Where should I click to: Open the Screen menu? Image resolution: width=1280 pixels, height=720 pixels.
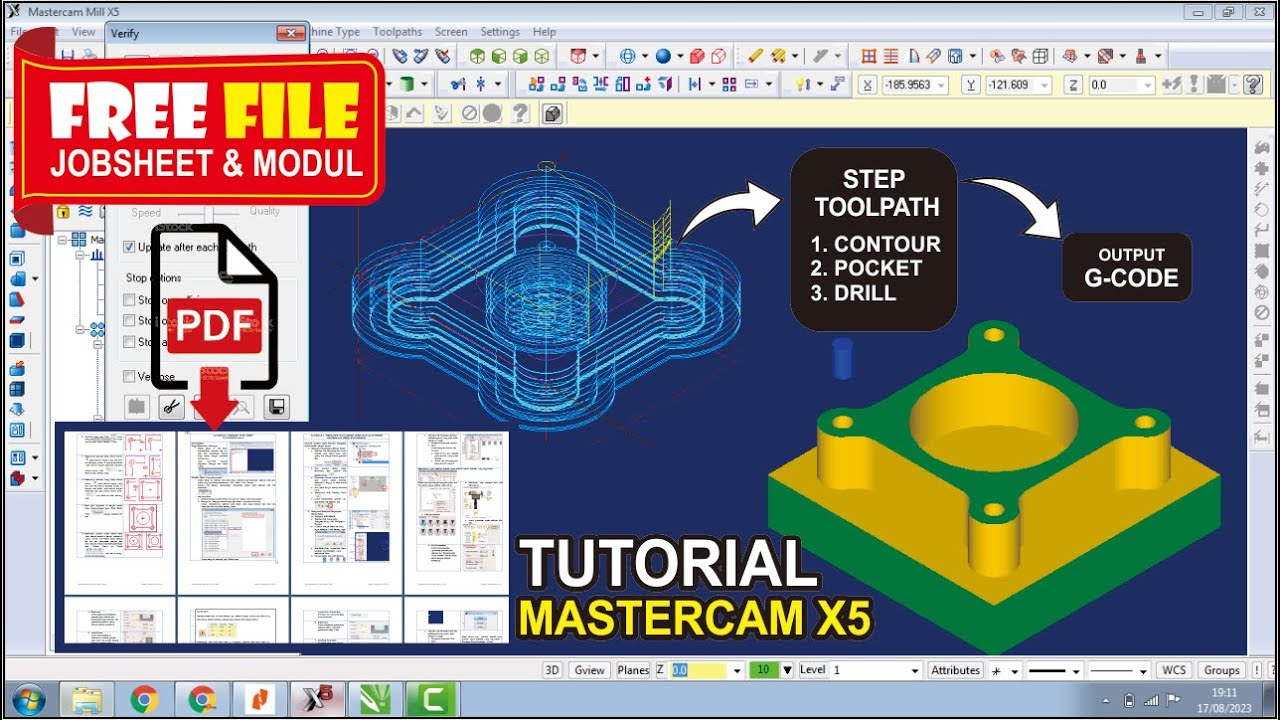click(x=450, y=32)
